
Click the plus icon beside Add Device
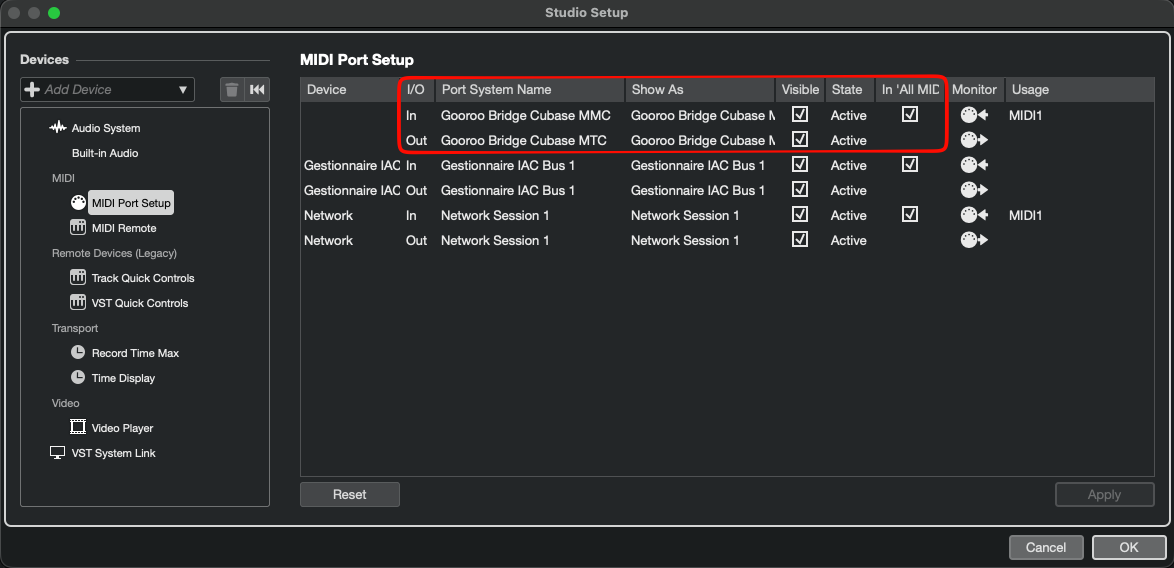[32, 90]
